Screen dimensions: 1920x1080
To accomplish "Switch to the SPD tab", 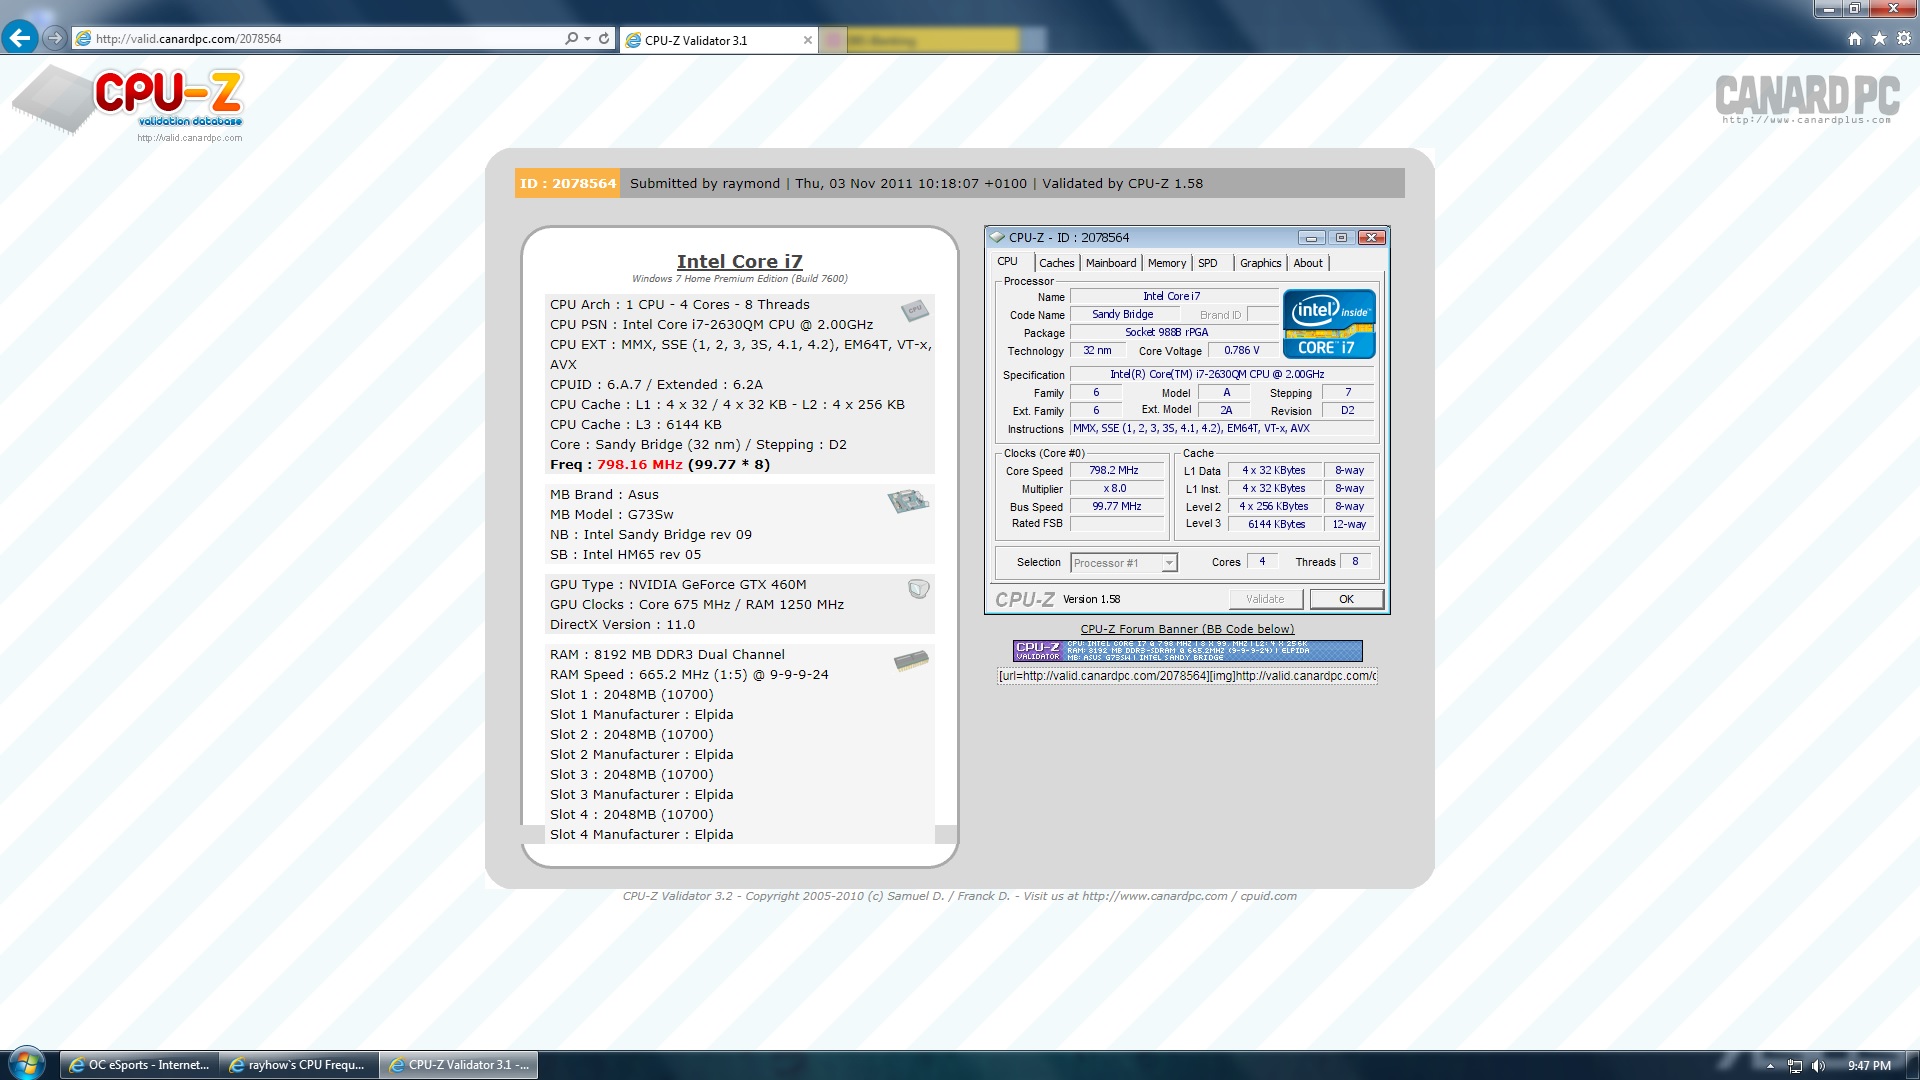I will pyautogui.click(x=1208, y=263).
